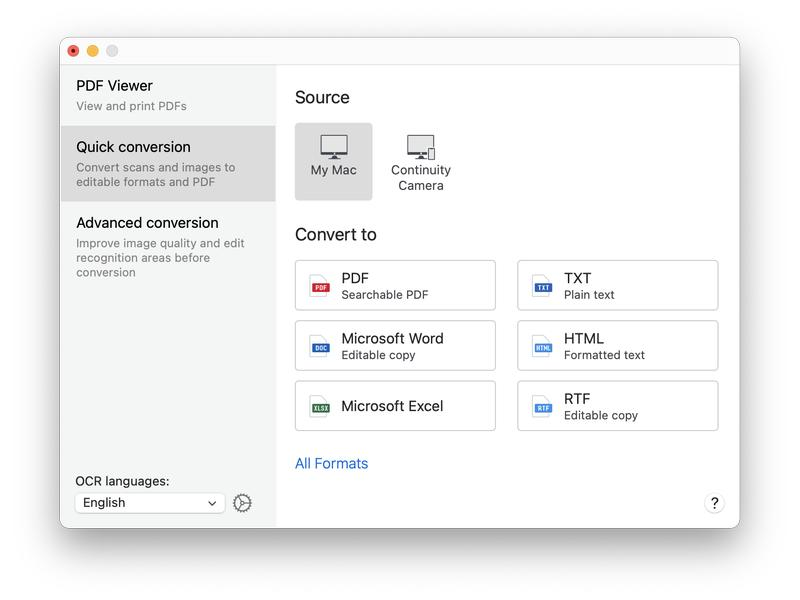Image resolution: width=800 pixels, height=600 pixels.
Task: Convert to RTF editable copy
Action: coord(617,406)
